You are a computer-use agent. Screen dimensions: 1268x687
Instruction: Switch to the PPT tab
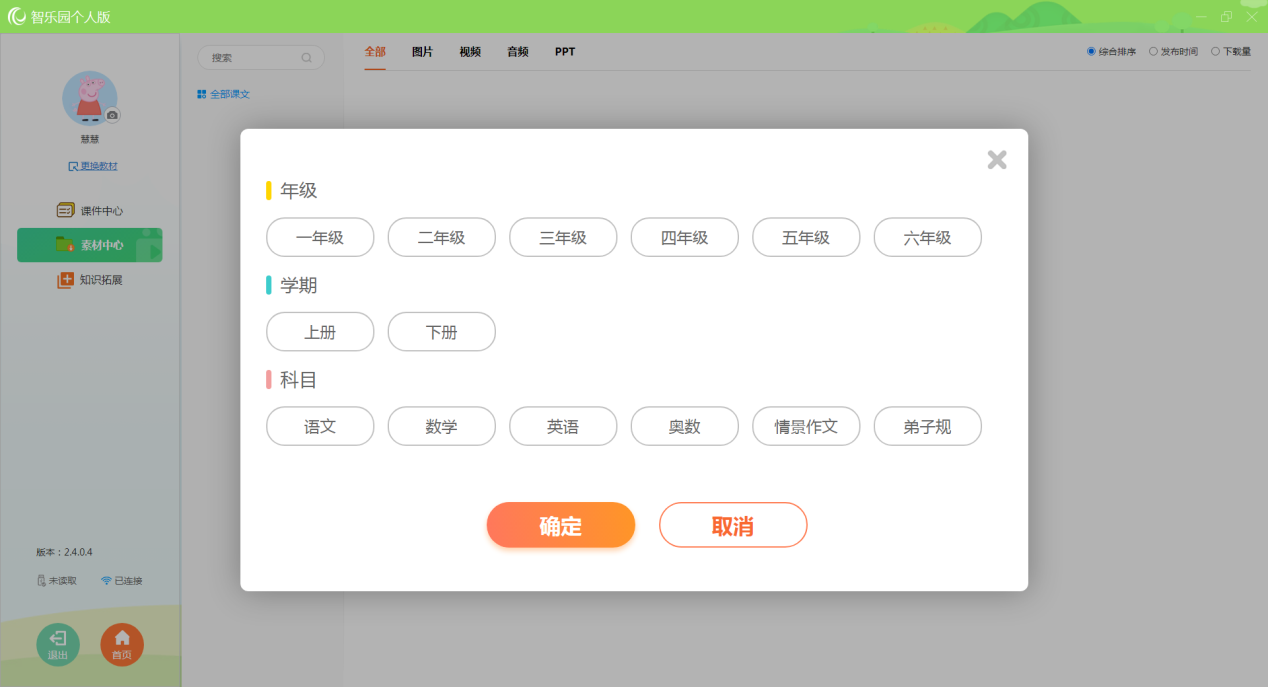point(565,52)
